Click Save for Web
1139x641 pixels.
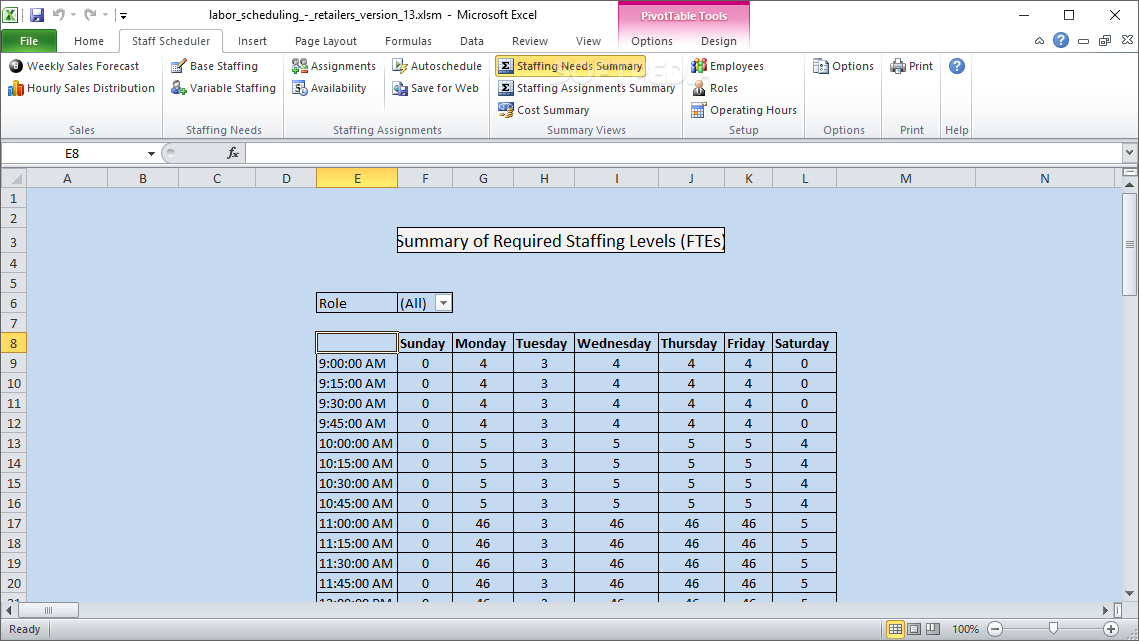coord(436,88)
